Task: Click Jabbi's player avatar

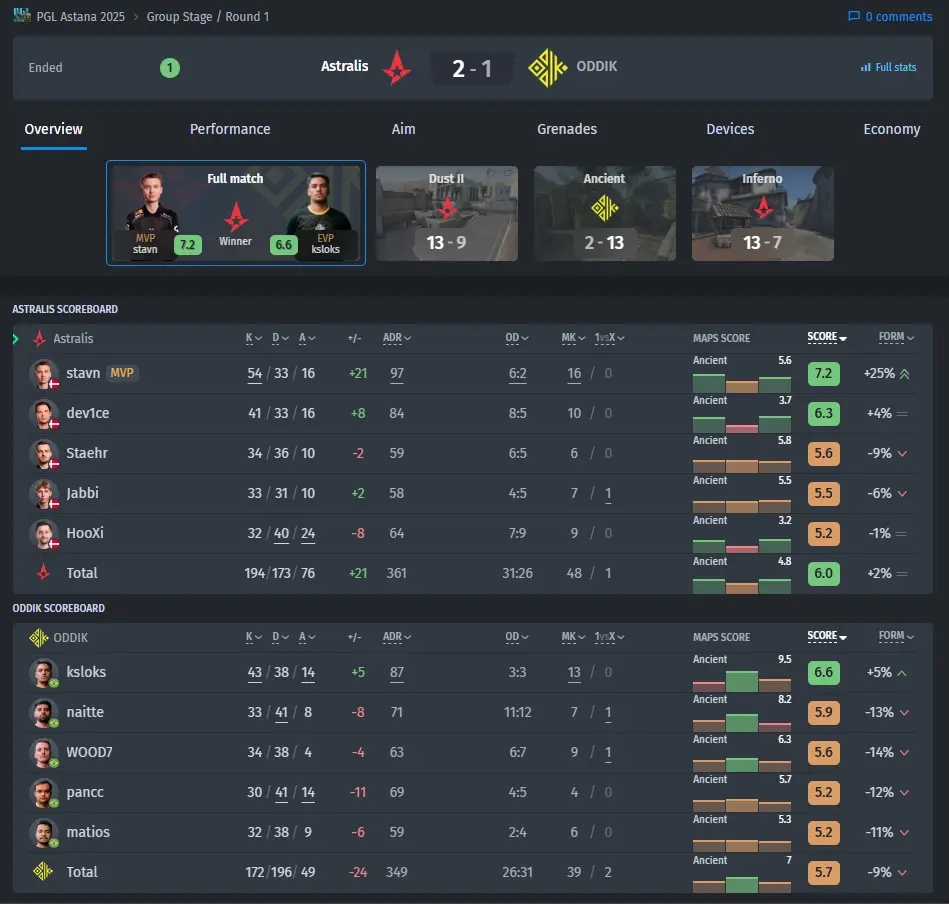Action: pyautogui.click(x=44, y=493)
